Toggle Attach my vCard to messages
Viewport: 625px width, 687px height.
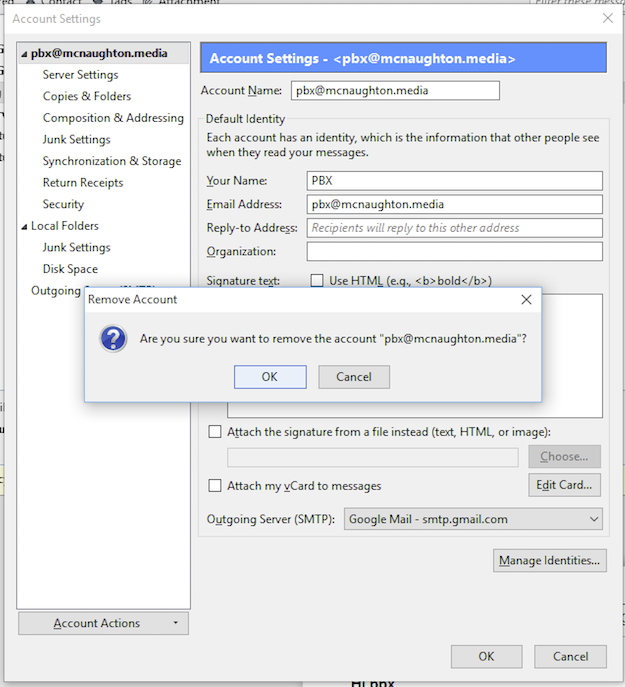pos(214,486)
